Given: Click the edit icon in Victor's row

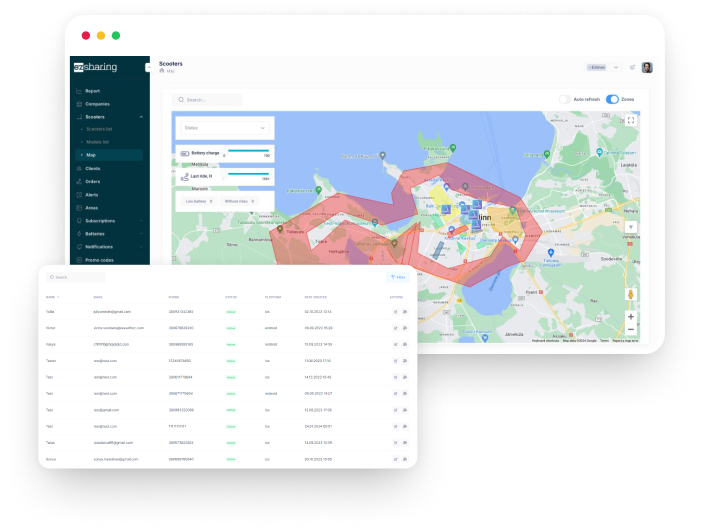Looking at the screenshot, I should click(395, 328).
